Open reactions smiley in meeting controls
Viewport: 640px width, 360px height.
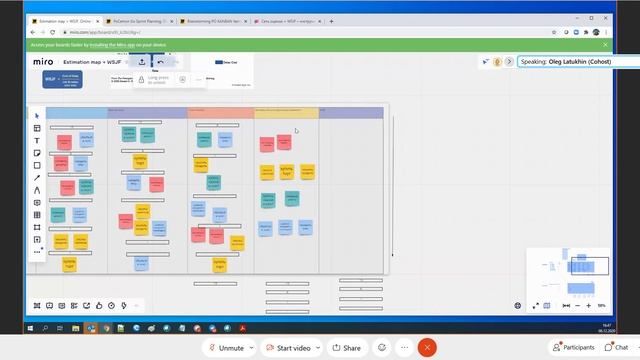coord(382,348)
